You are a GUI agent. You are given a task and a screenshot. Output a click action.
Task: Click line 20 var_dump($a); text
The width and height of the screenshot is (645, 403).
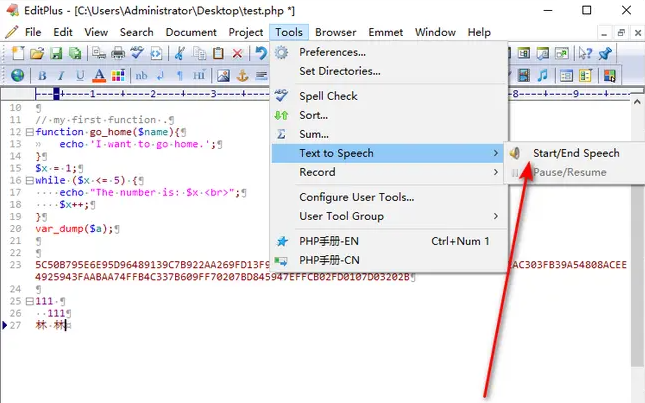(x=74, y=229)
